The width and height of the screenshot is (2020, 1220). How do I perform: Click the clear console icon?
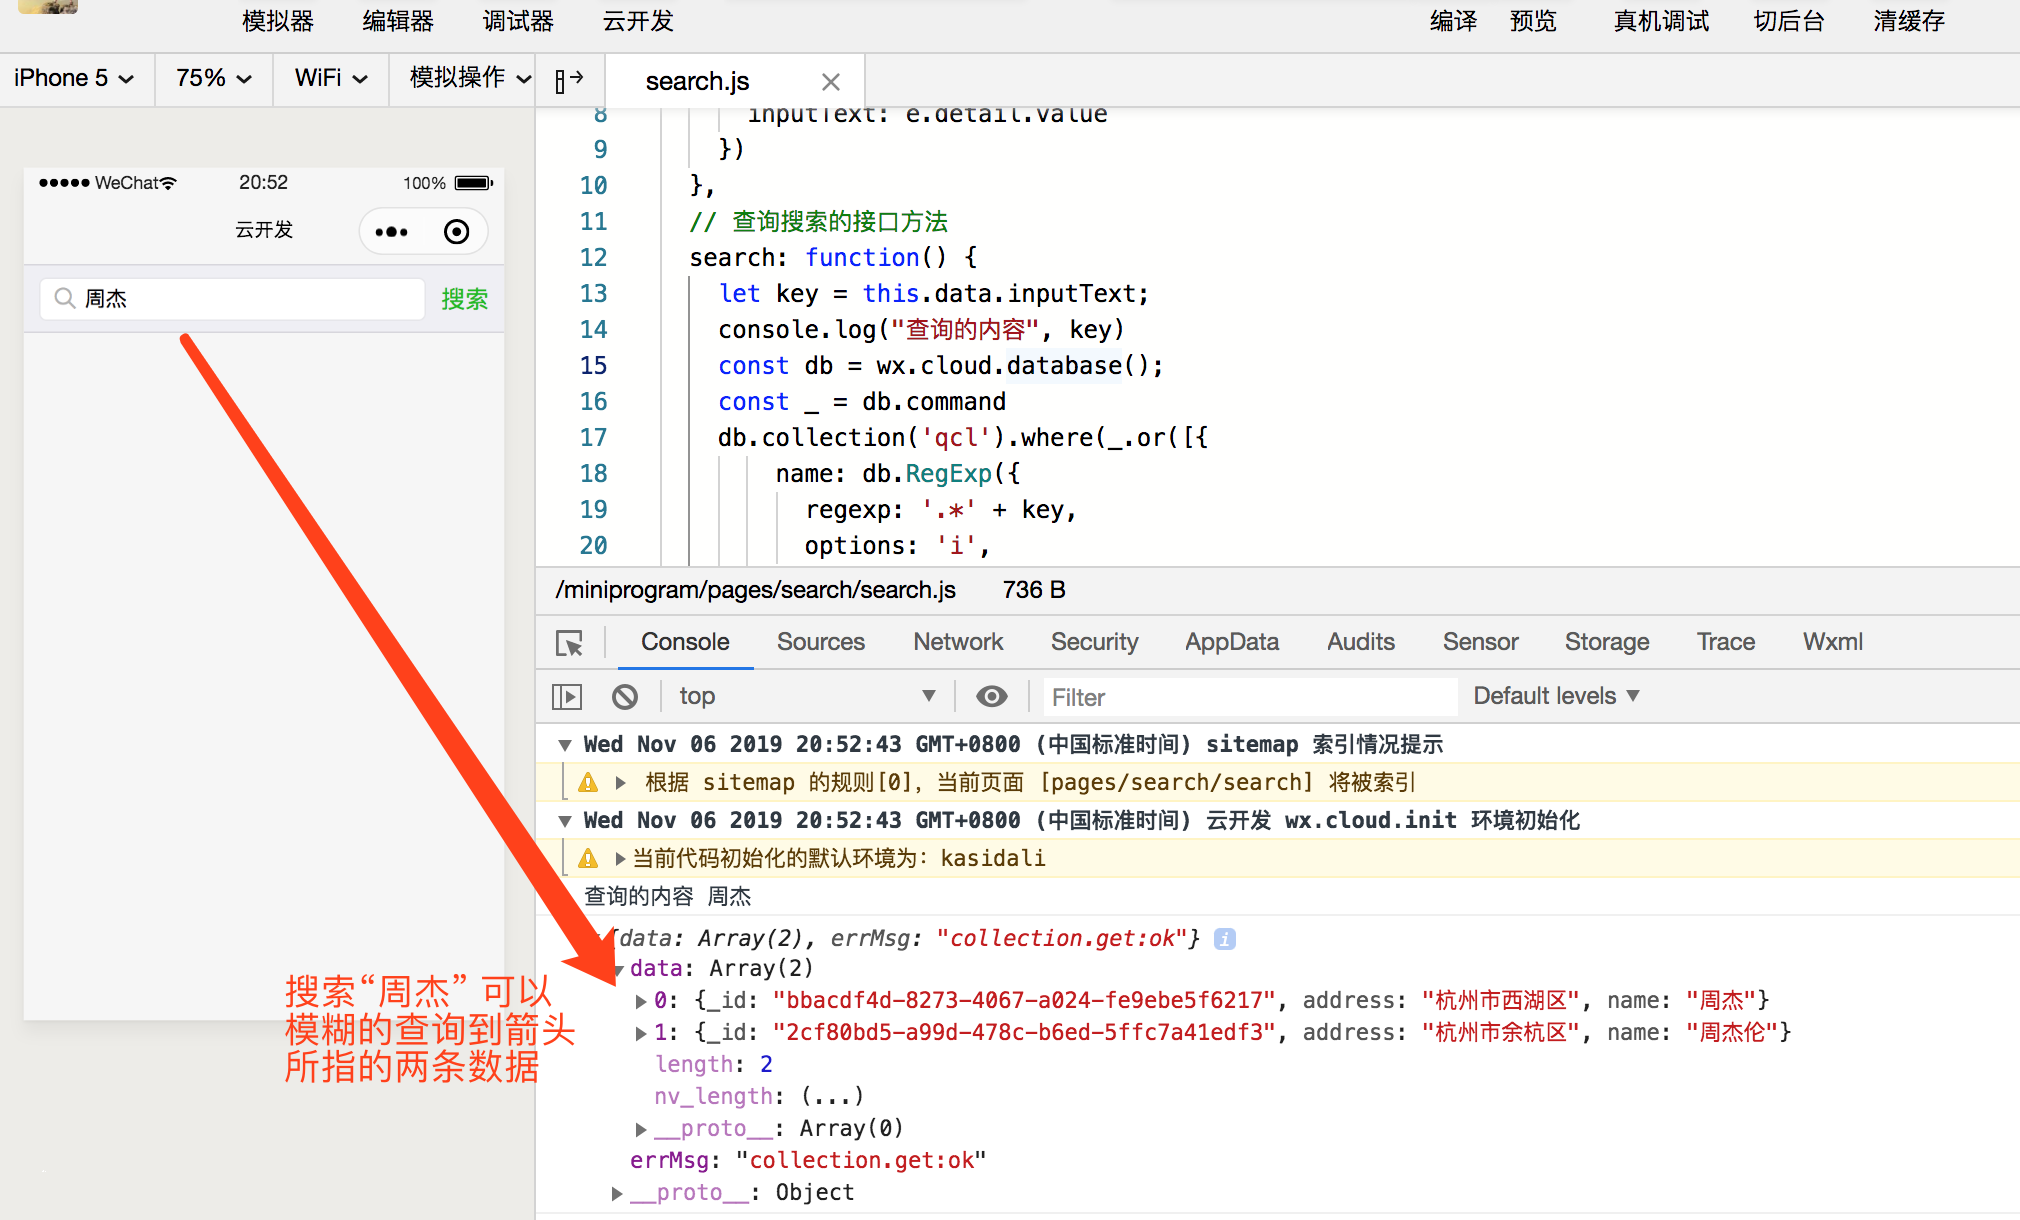[x=625, y=696]
